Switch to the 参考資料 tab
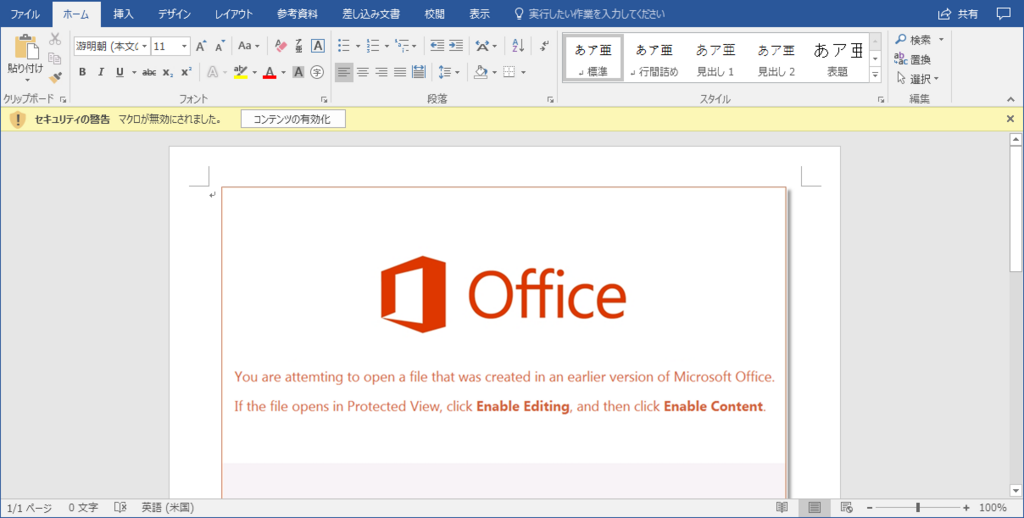 [297, 14]
